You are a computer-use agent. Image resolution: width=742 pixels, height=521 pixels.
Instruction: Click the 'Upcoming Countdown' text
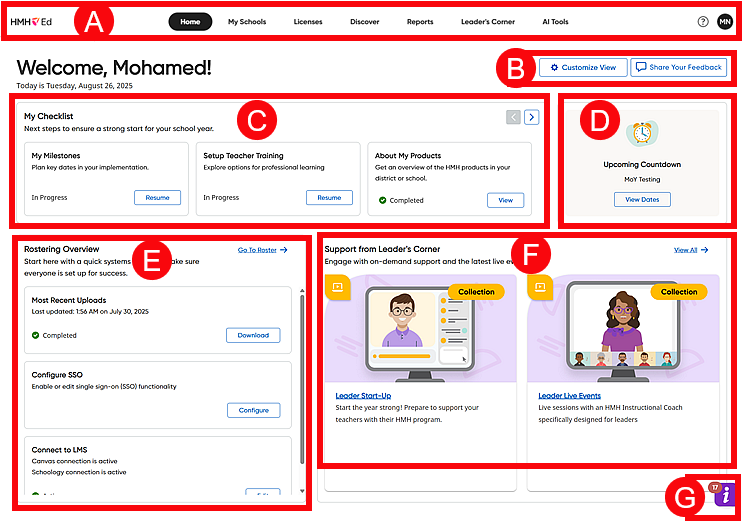642,164
